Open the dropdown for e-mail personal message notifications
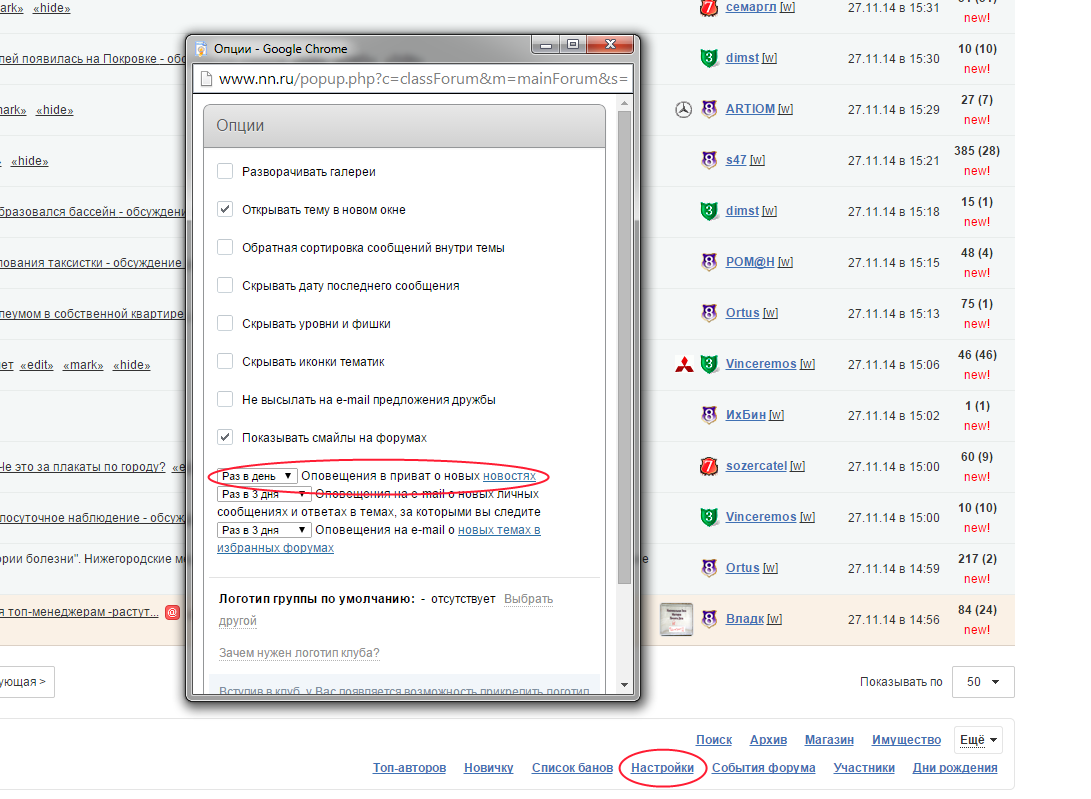Screen dimensions: 1091x799 tap(264, 494)
